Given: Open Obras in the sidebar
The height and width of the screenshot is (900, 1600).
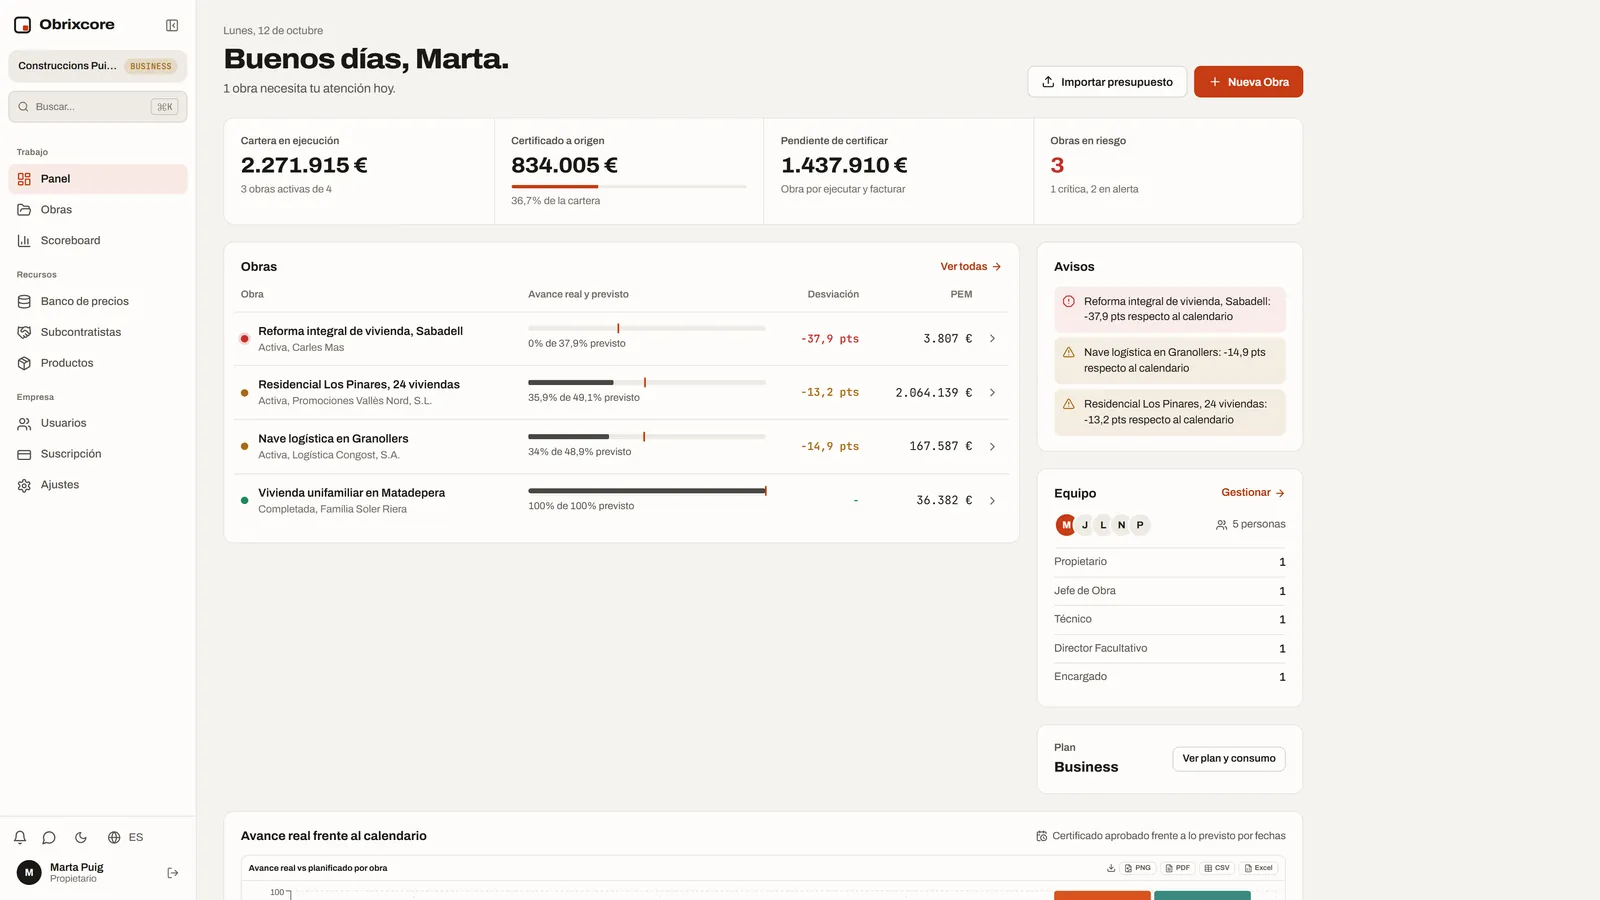Looking at the screenshot, I should 98,210.
